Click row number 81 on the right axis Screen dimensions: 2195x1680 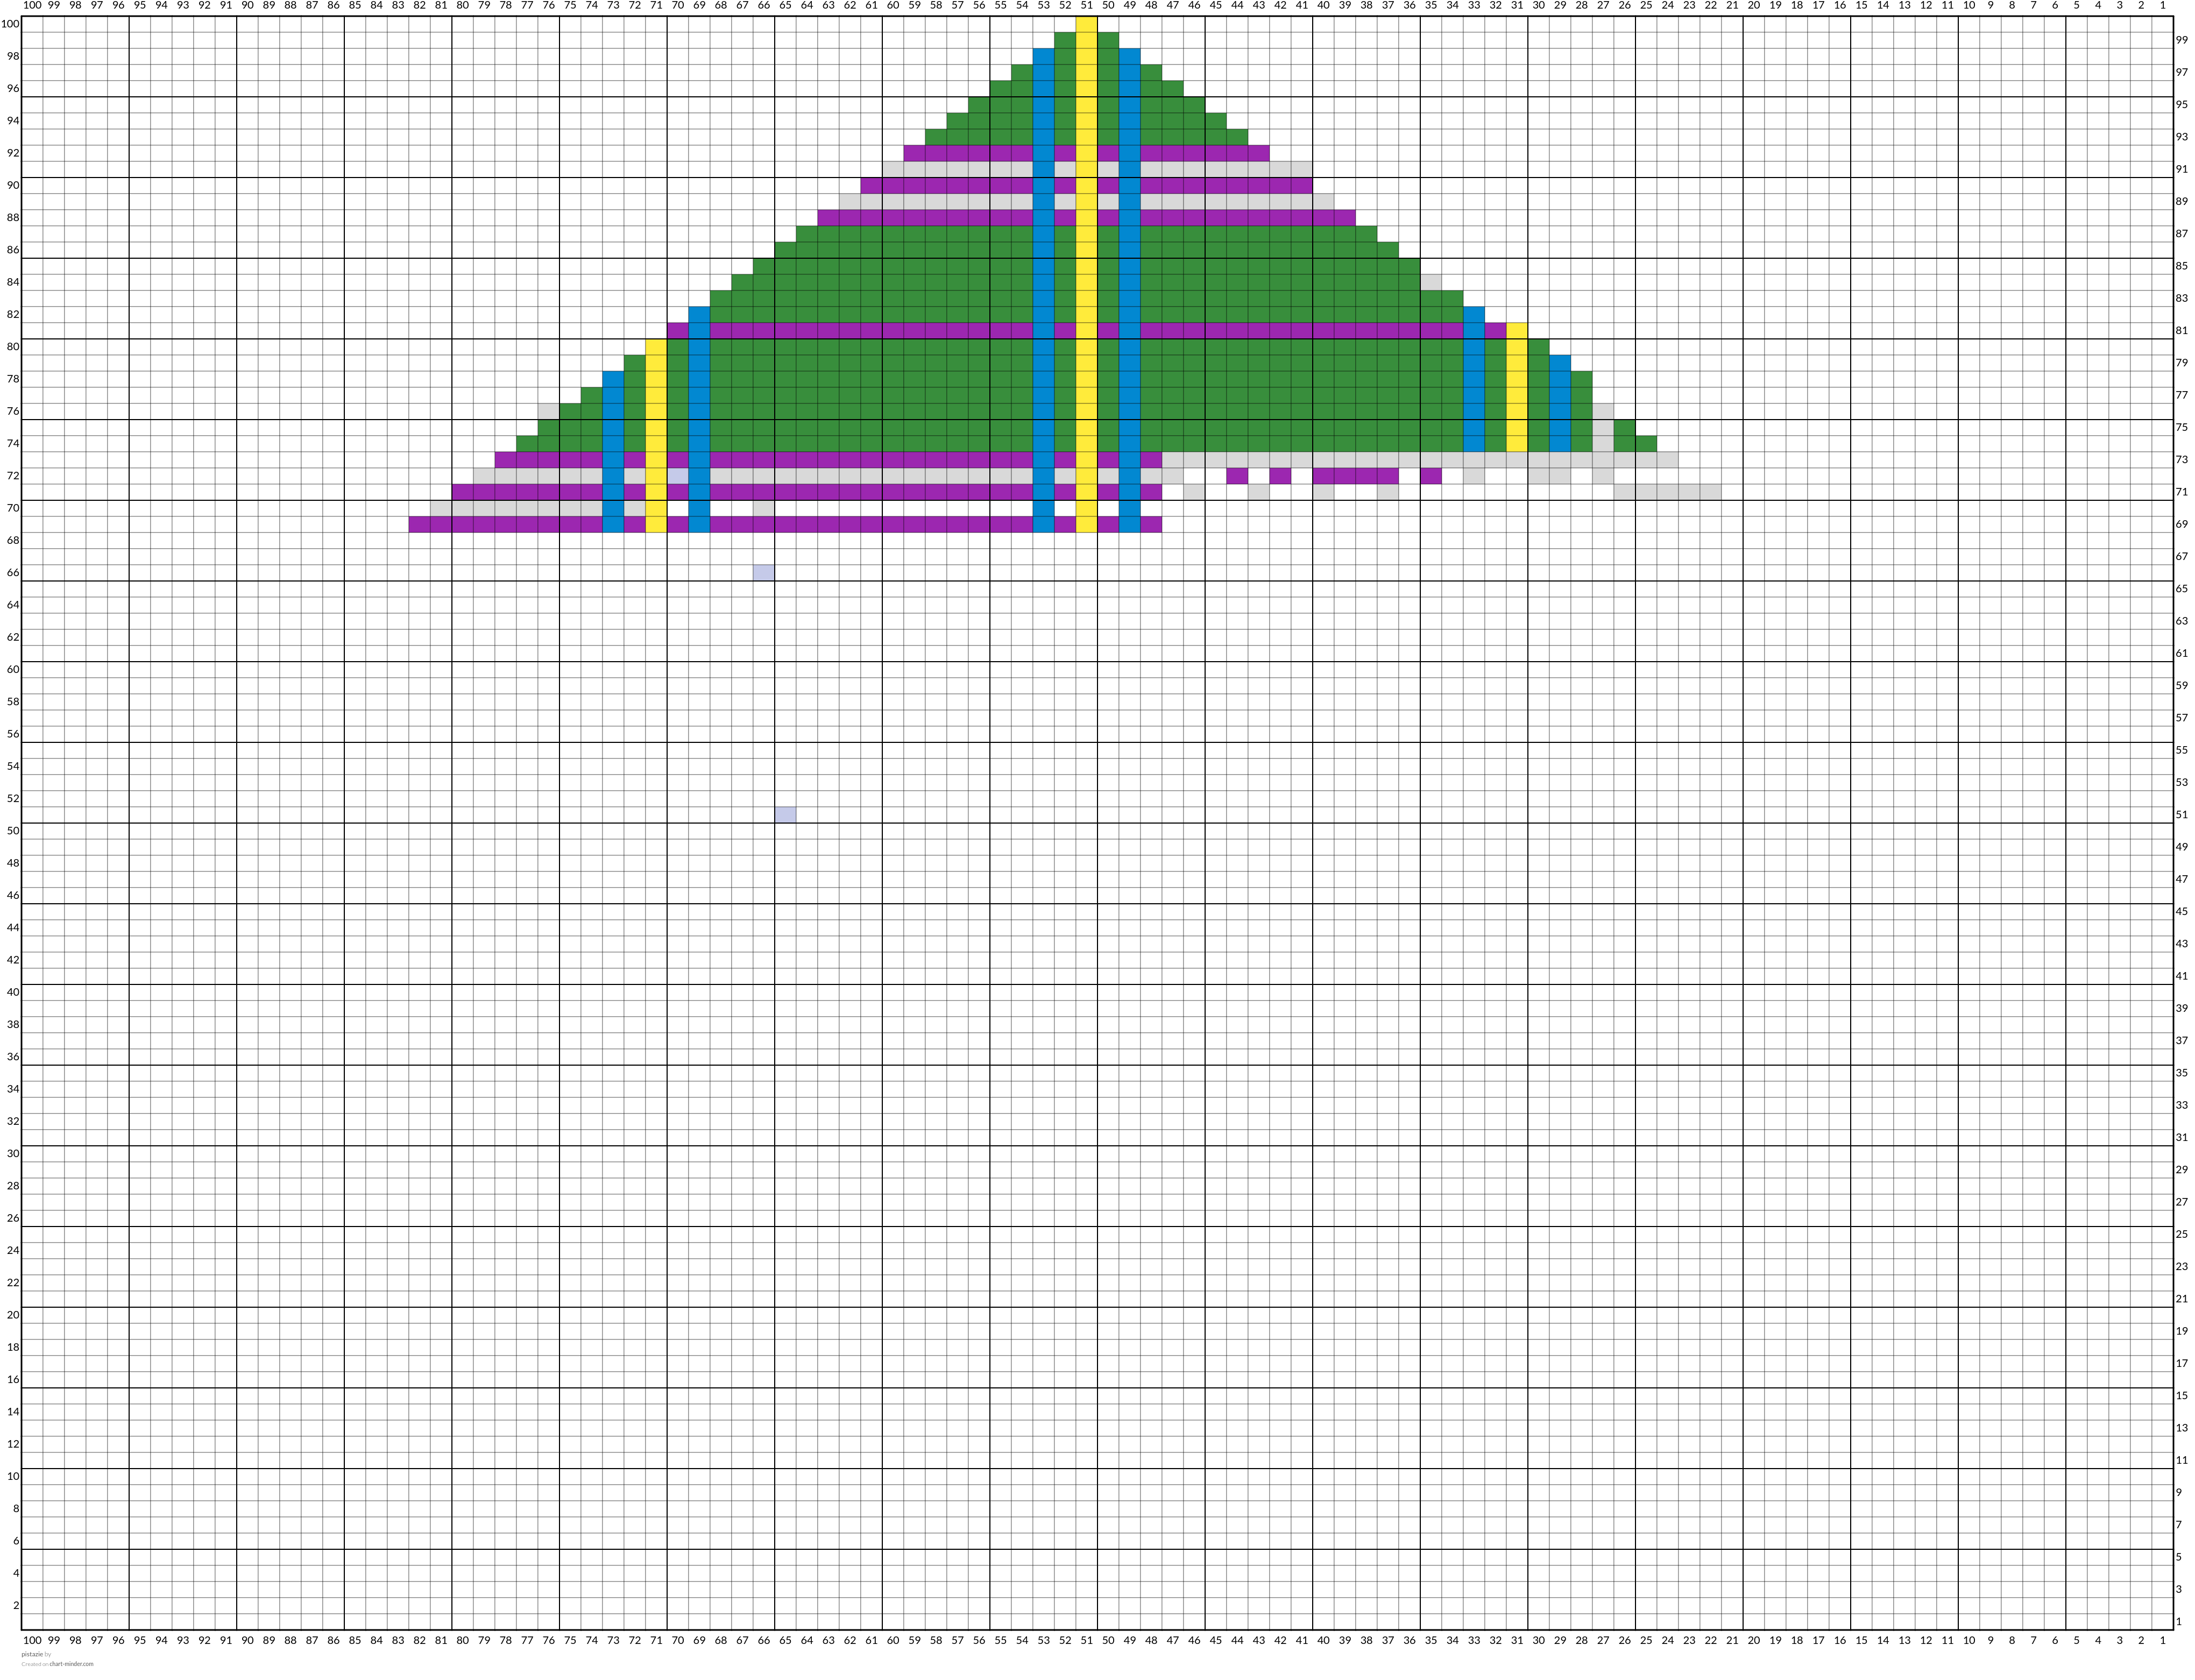click(x=2182, y=330)
